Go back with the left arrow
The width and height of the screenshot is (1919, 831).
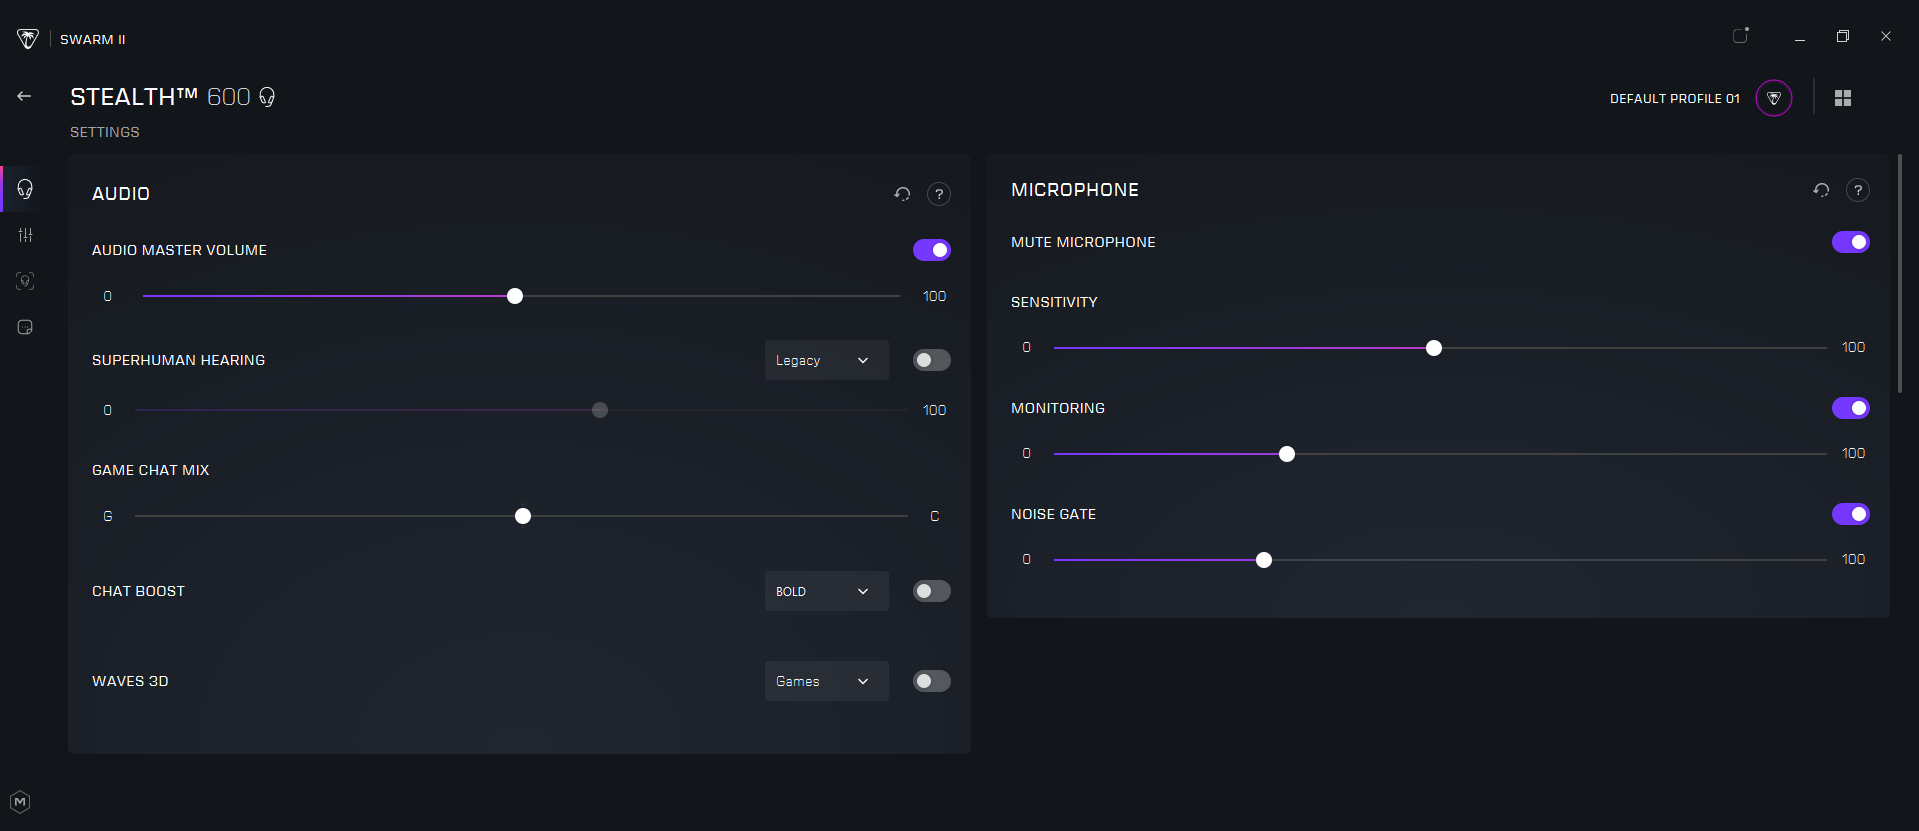pos(24,96)
